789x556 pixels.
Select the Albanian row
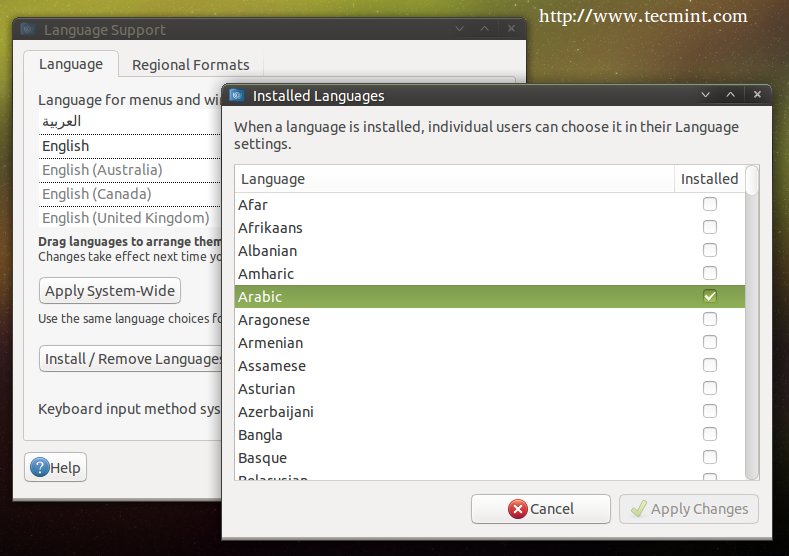click(x=490, y=251)
